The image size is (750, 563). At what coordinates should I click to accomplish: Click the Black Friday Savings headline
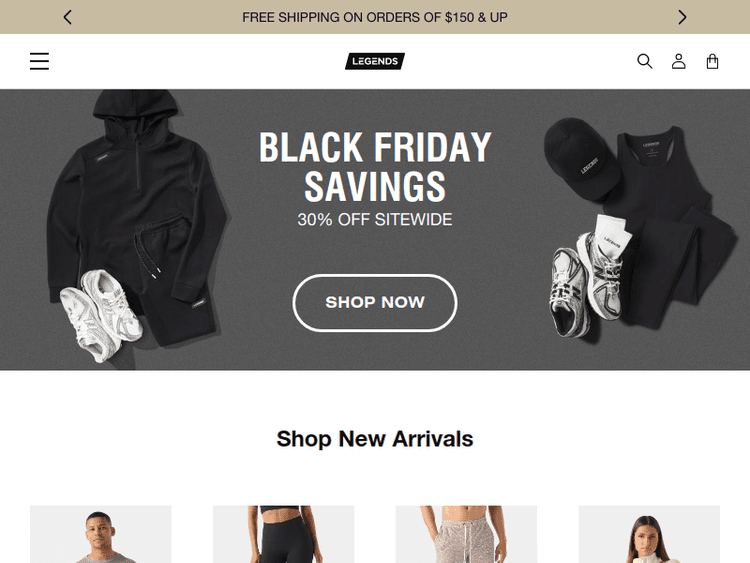[375, 166]
